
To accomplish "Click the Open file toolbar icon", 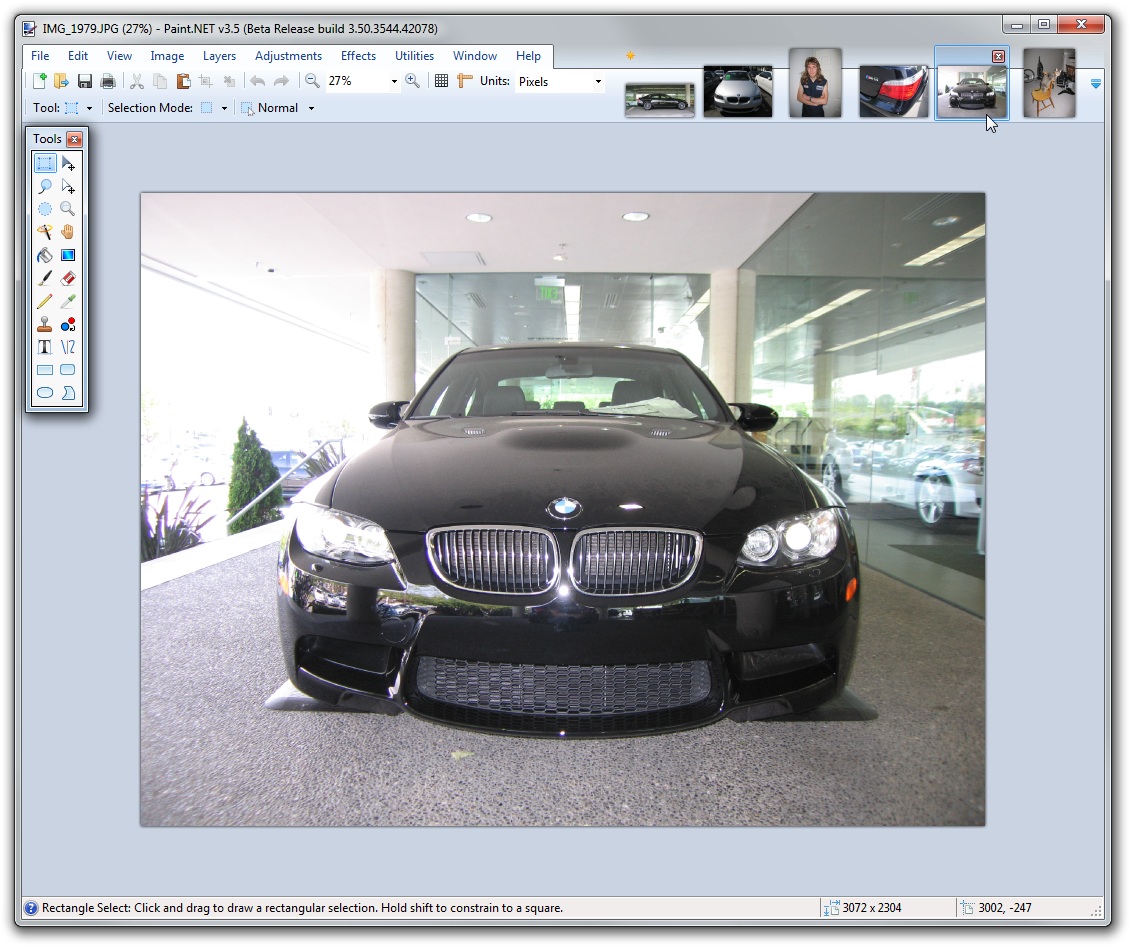I will click(61, 81).
